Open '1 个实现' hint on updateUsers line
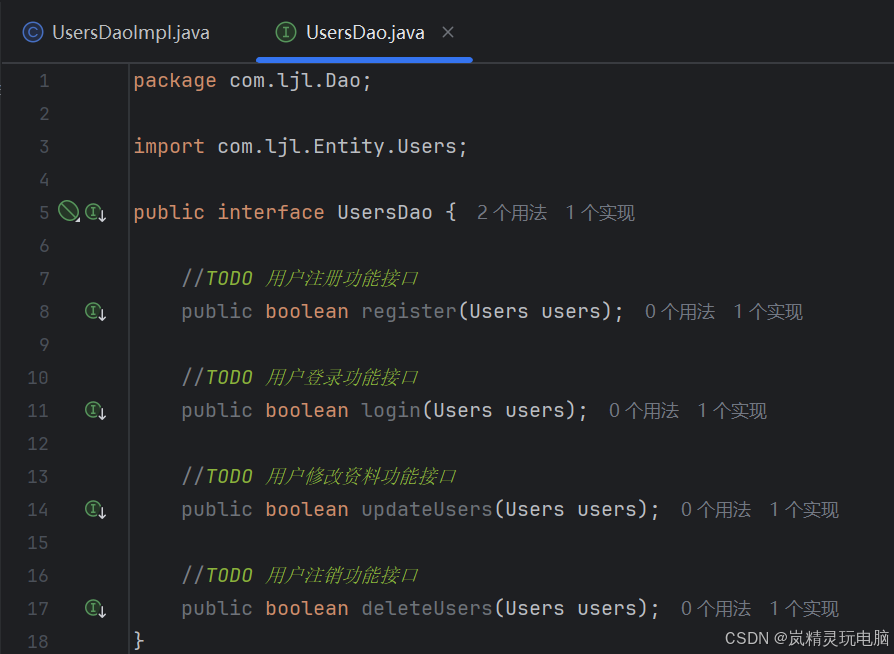Viewport: 894px width, 654px height. tap(804, 509)
